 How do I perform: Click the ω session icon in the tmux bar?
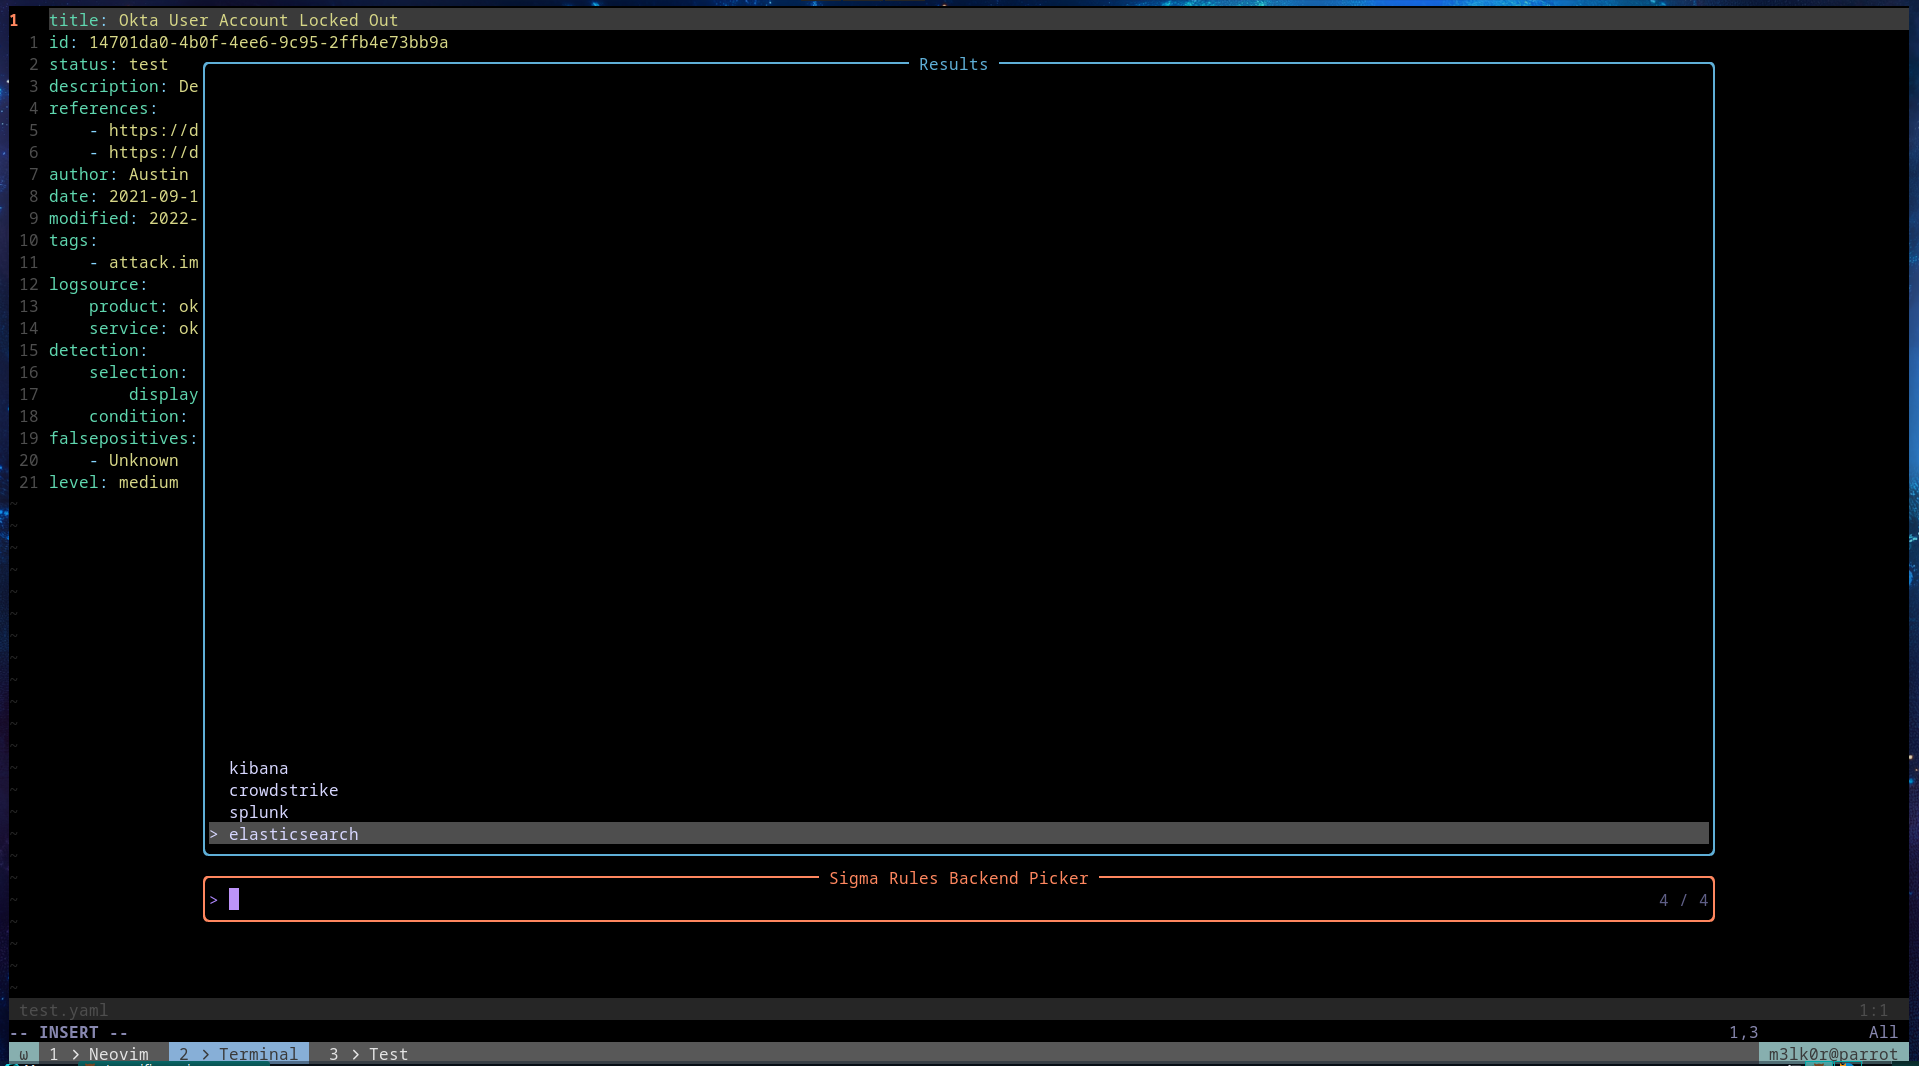click(x=22, y=1053)
